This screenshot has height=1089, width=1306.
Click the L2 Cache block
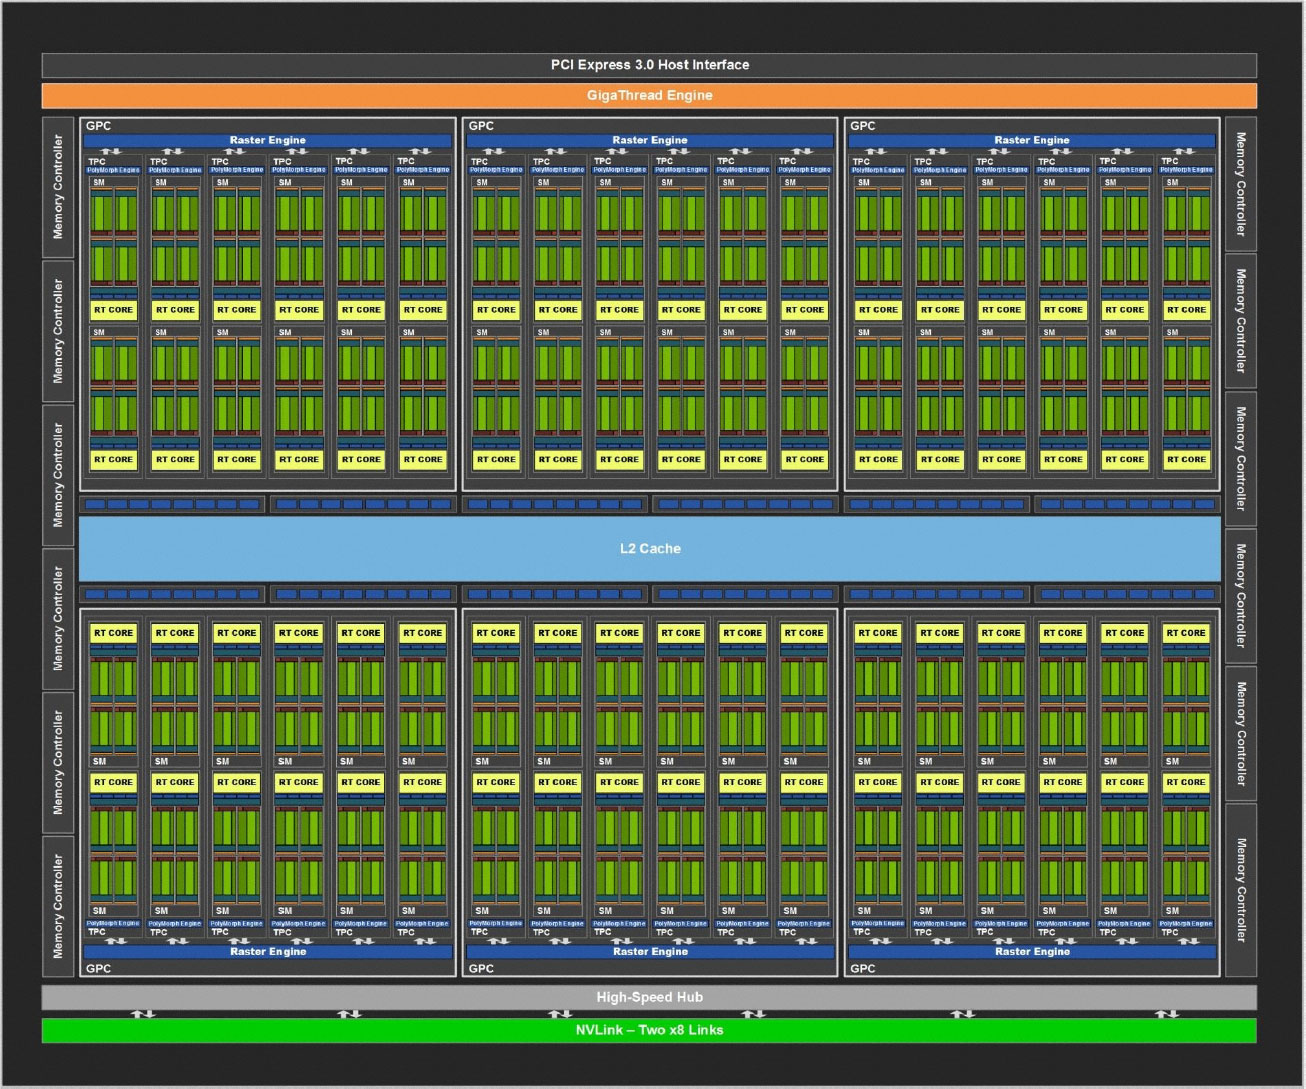(x=650, y=548)
